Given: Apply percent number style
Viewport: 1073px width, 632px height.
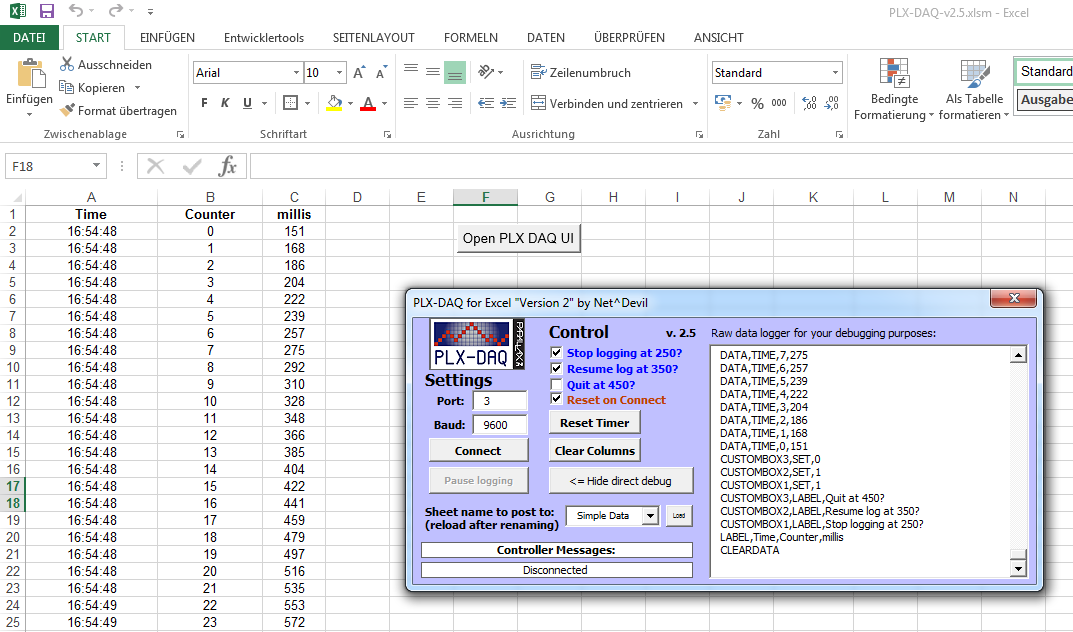Looking at the screenshot, I should (x=757, y=103).
